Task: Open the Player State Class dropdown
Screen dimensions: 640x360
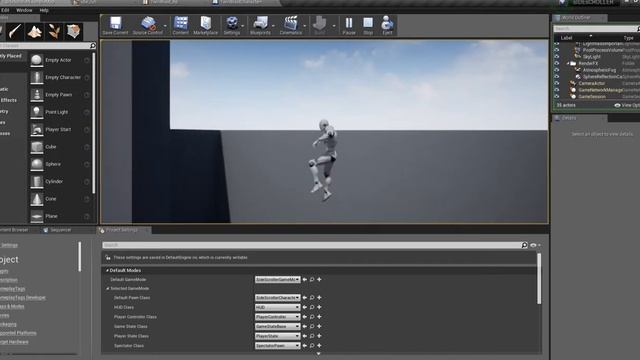Action: point(278,336)
